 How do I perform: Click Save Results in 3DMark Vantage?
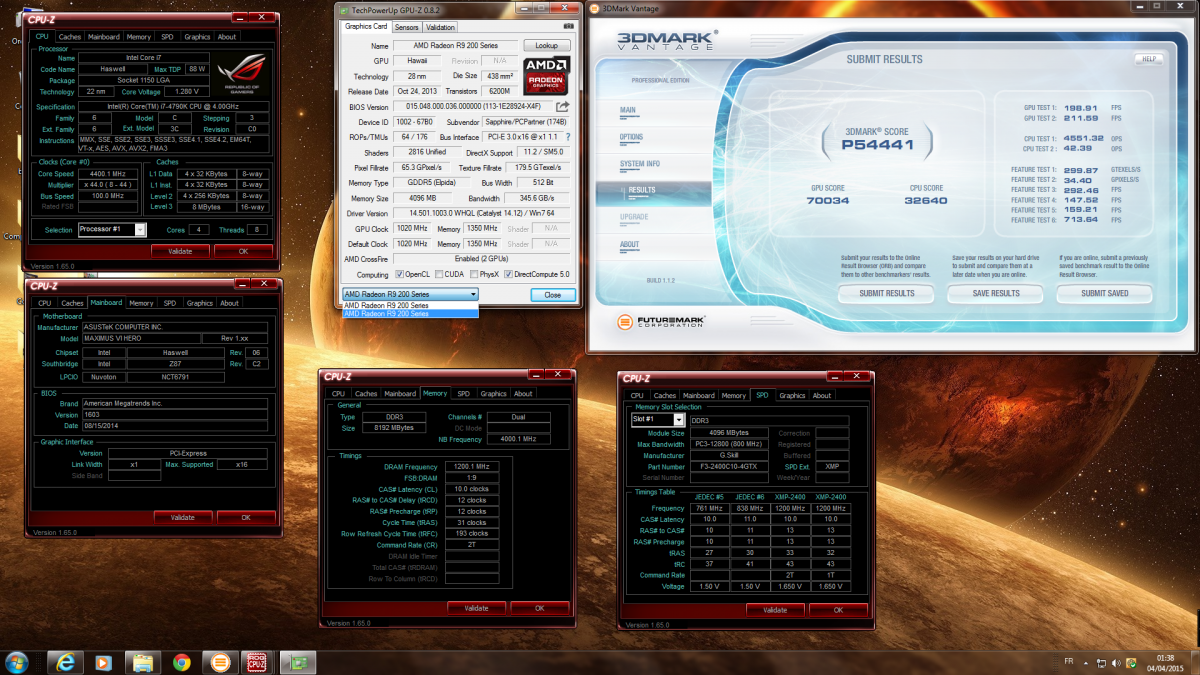(x=996, y=293)
